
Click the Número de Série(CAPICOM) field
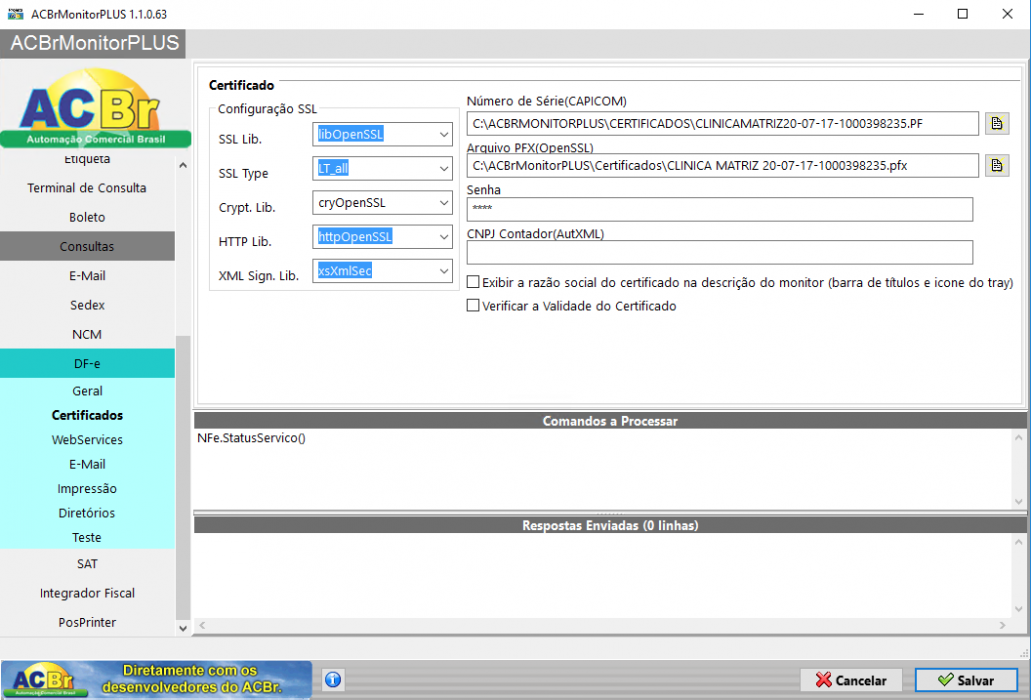pos(723,124)
